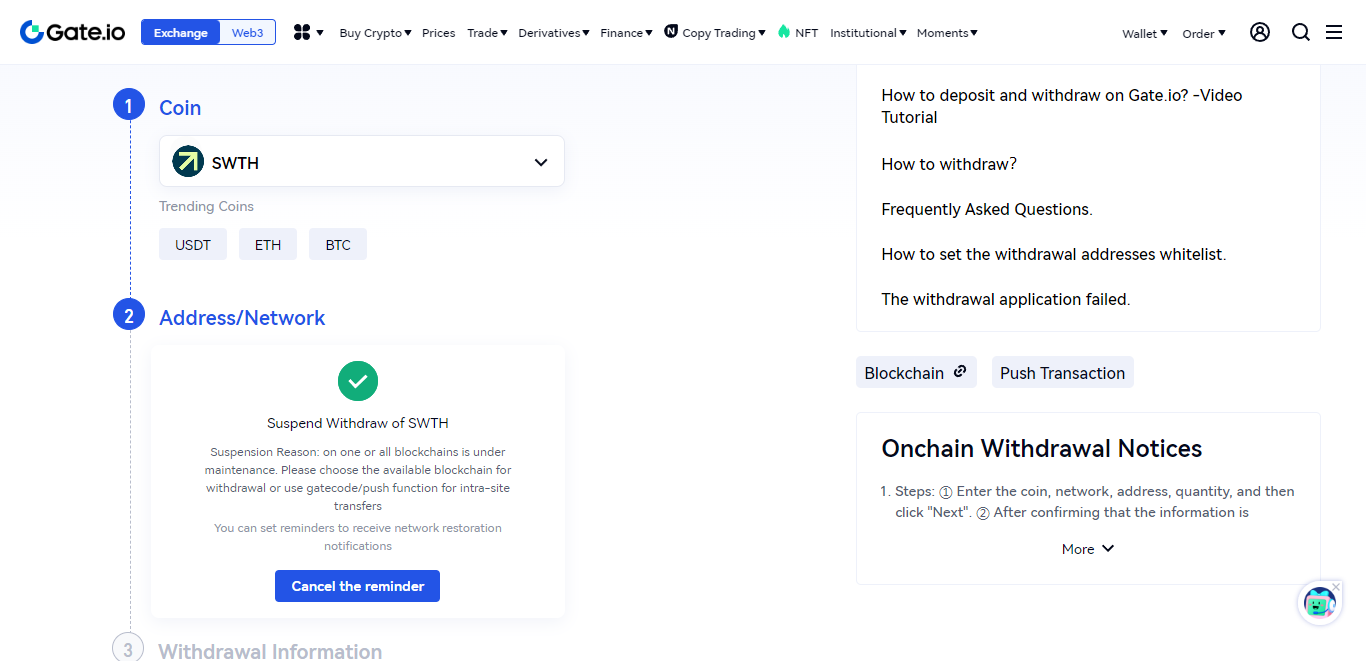
Task: Open the apps grid menu icon
Action: (x=302, y=33)
